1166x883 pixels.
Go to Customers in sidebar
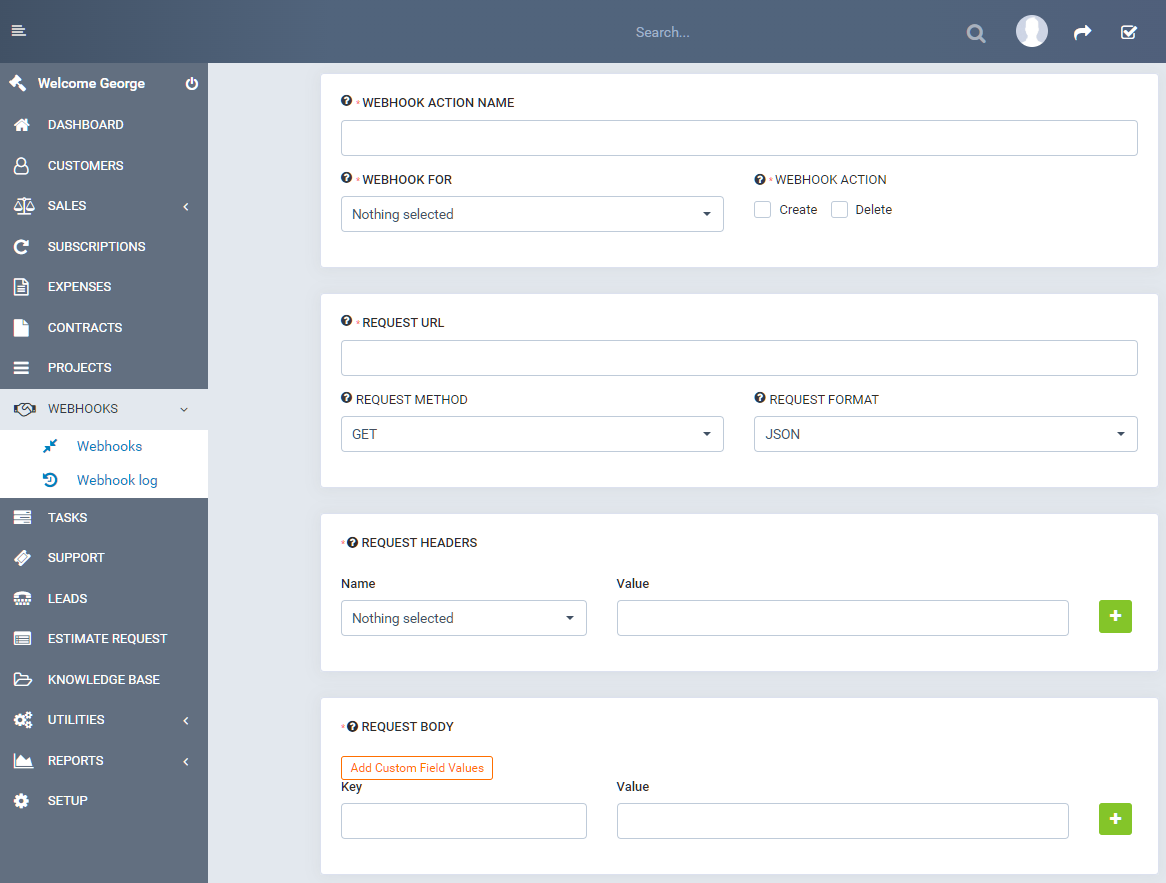[x=85, y=166]
